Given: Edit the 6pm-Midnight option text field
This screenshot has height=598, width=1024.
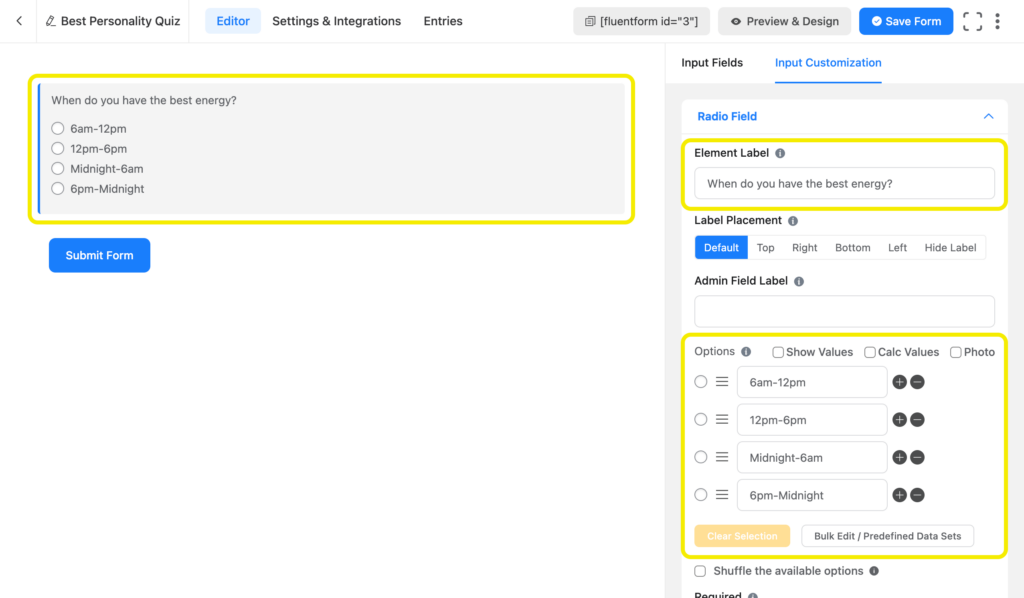Looking at the screenshot, I should pos(812,496).
